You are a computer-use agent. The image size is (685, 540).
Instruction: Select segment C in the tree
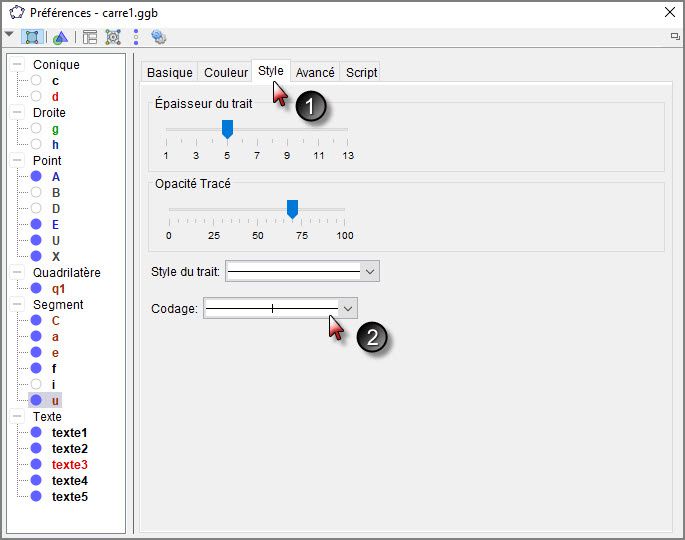click(x=55, y=321)
